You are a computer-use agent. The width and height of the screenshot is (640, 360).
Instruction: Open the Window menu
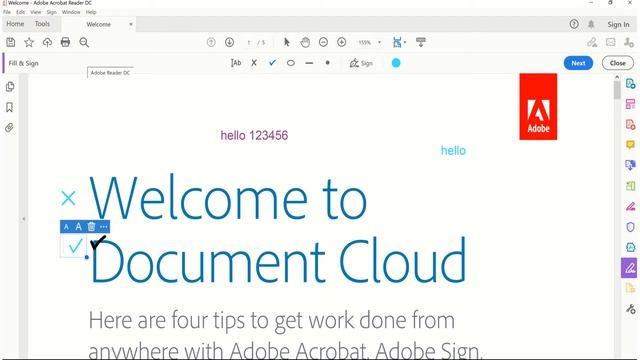click(71, 12)
